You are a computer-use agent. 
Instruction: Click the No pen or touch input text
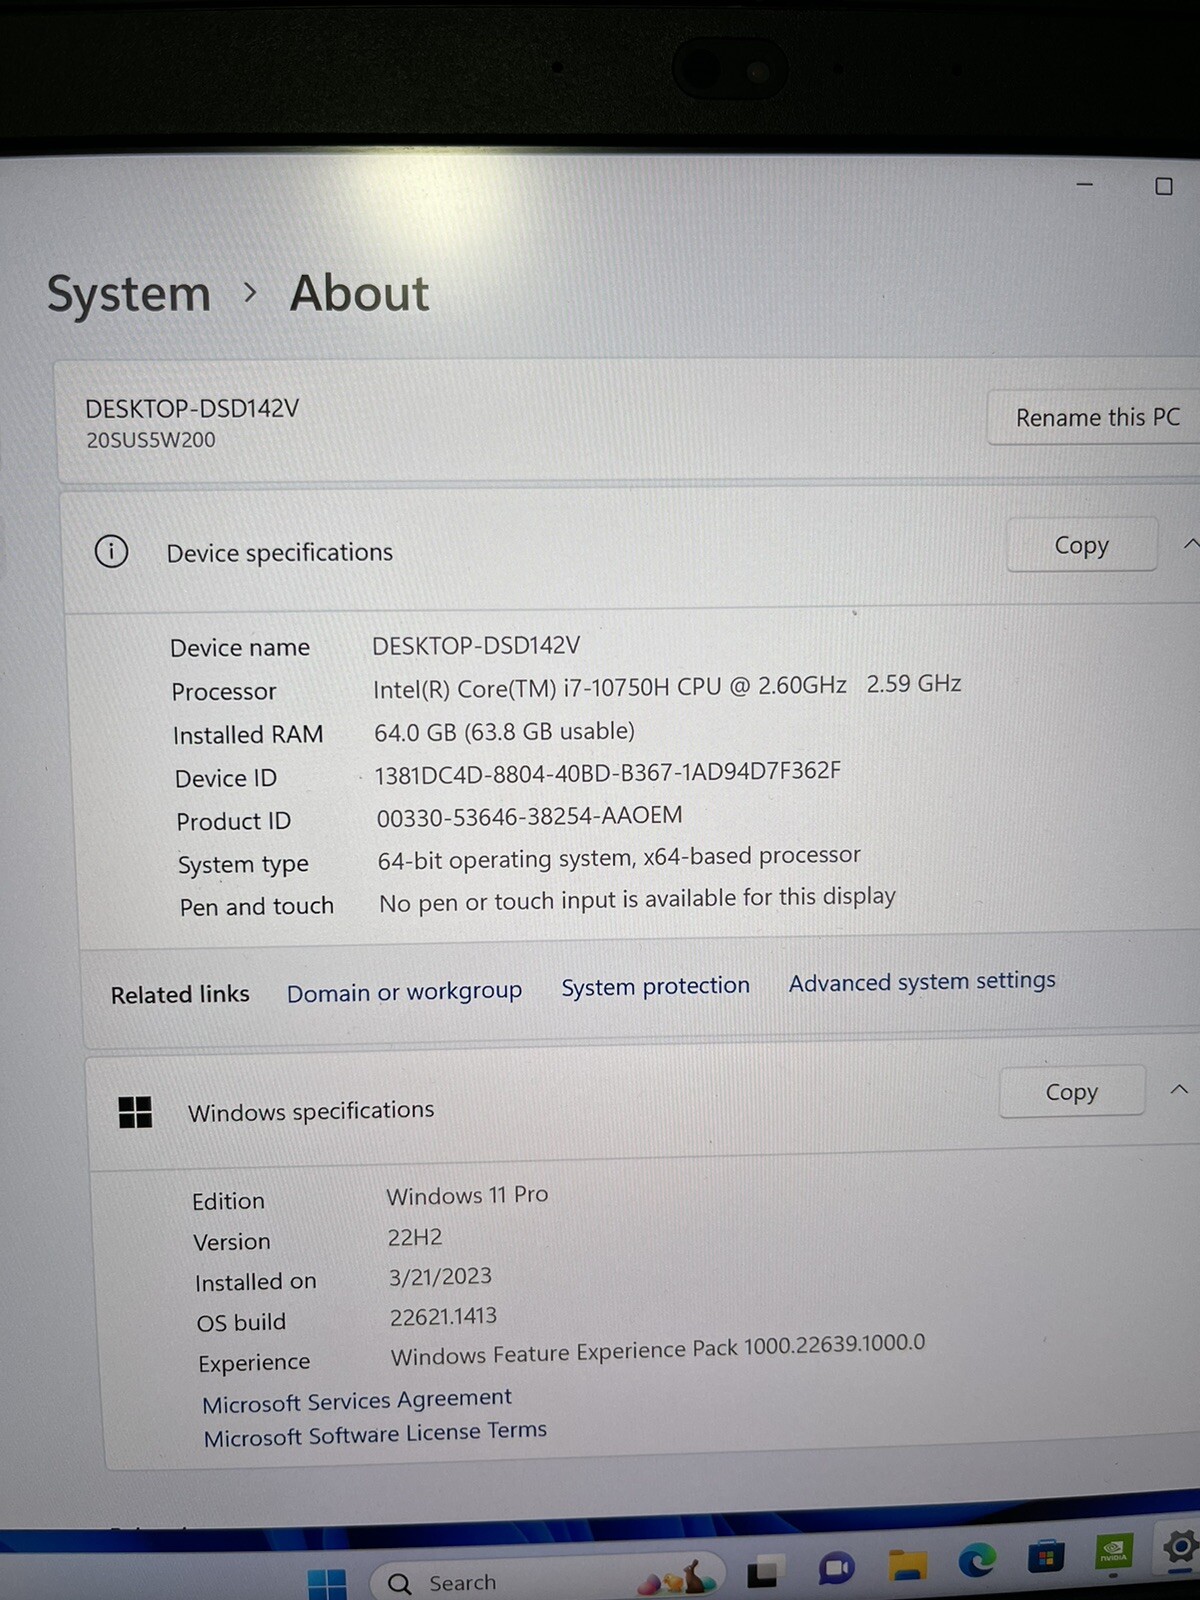tap(637, 899)
